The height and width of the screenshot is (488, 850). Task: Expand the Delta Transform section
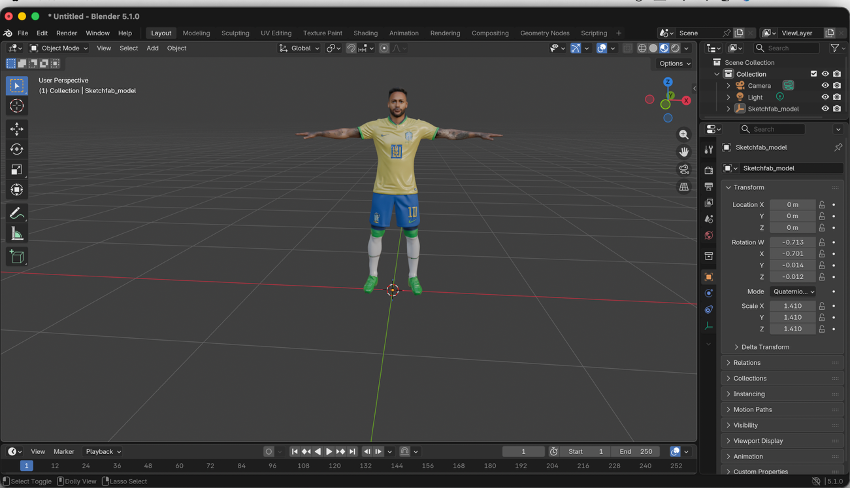(764, 347)
